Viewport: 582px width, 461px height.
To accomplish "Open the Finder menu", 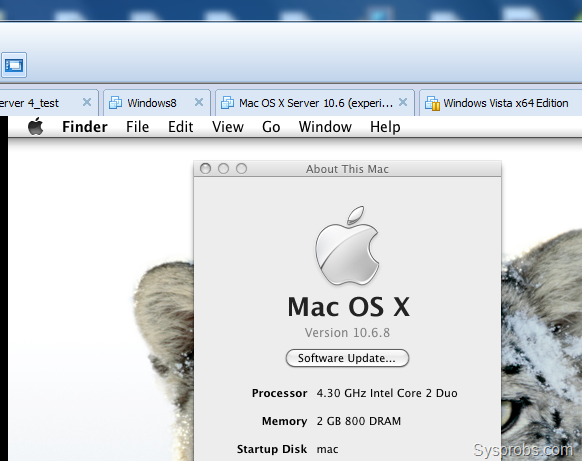I will click(x=85, y=127).
